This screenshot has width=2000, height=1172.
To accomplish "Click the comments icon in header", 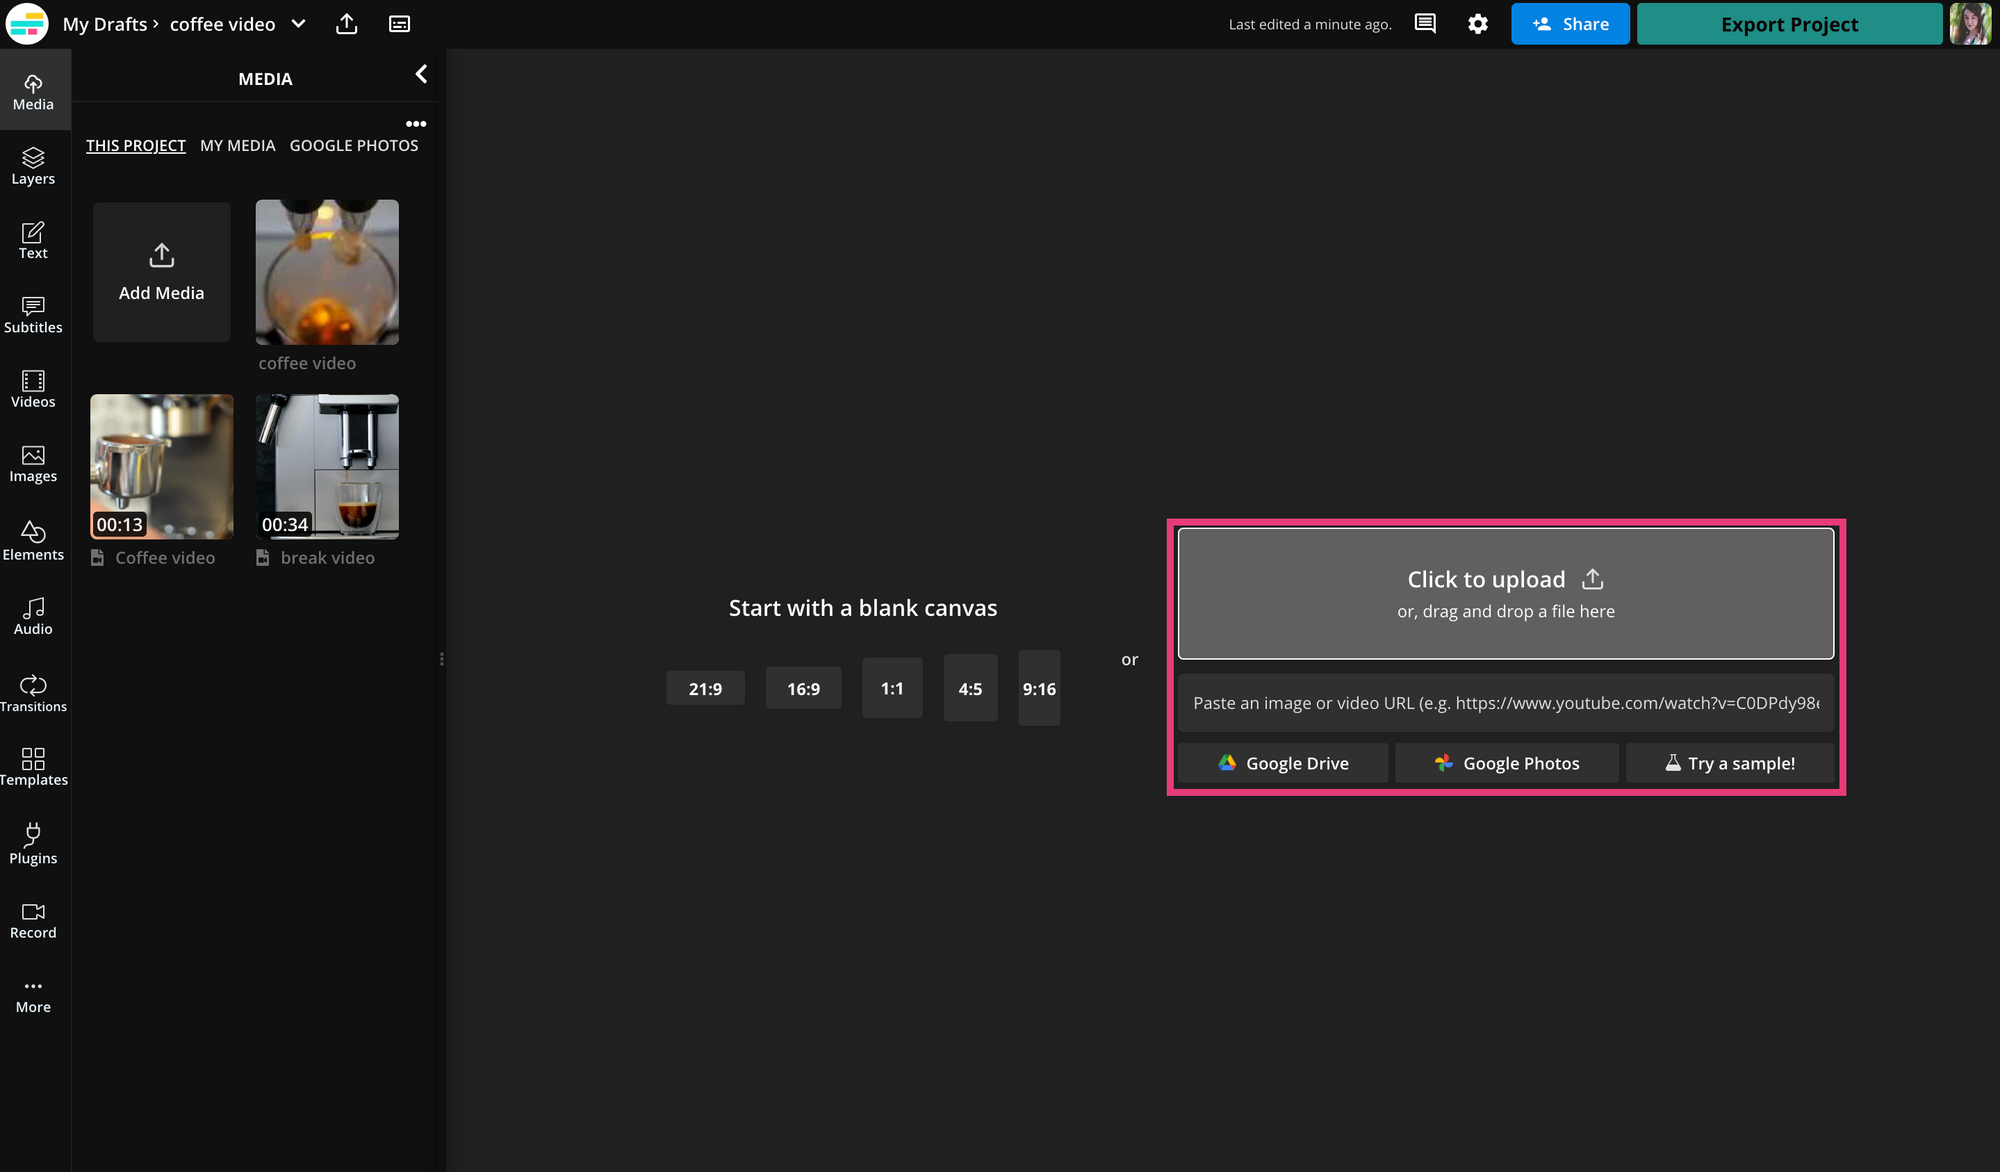I will (x=1425, y=24).
